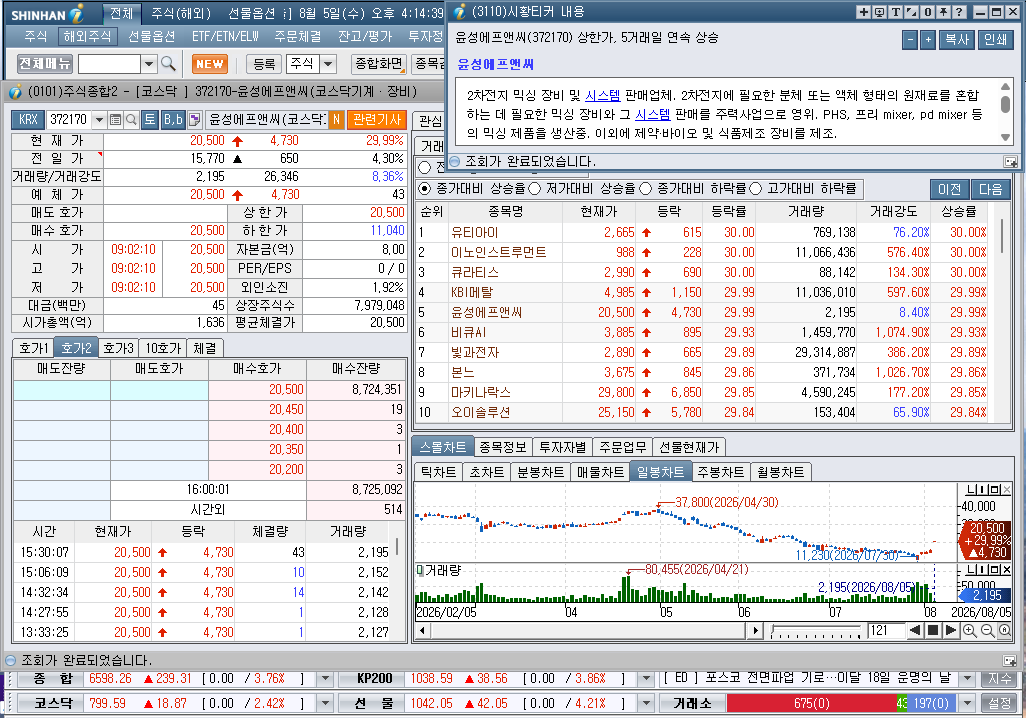
Task: Open the 종합 index selector dropdown
Action: (325, 679)
